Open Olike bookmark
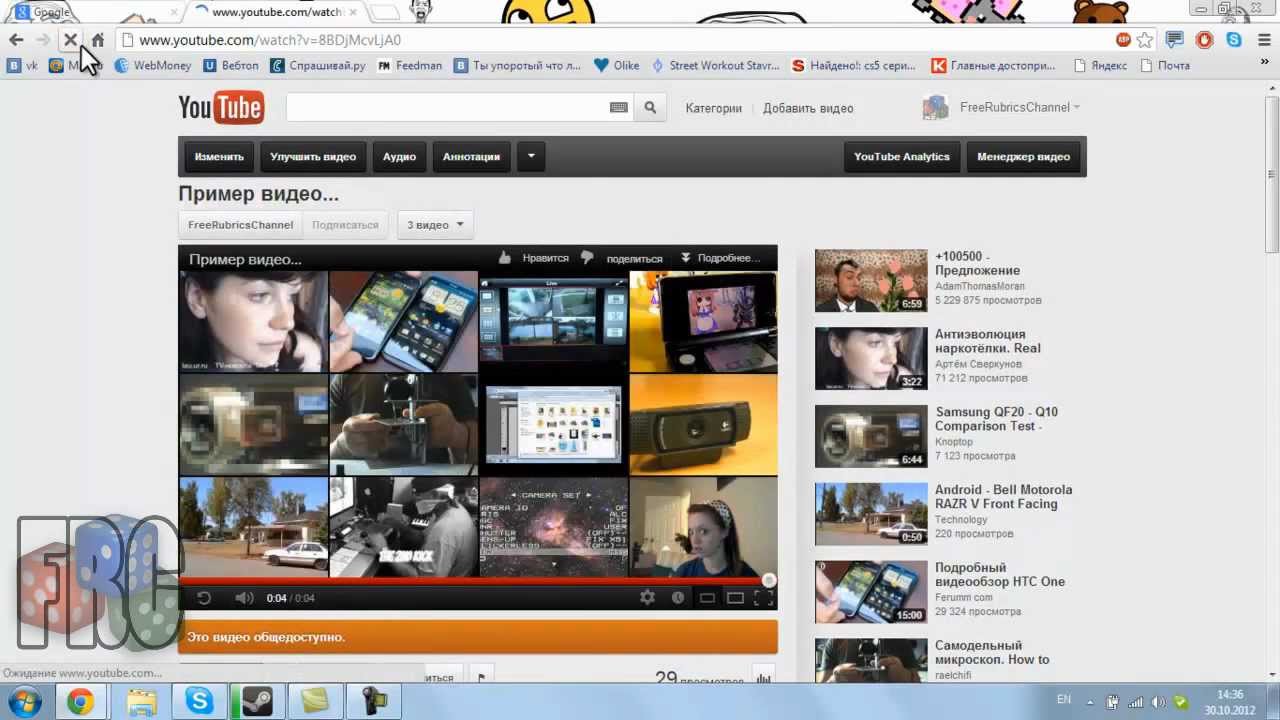1280x720 pixels. [x=616, y=65]
